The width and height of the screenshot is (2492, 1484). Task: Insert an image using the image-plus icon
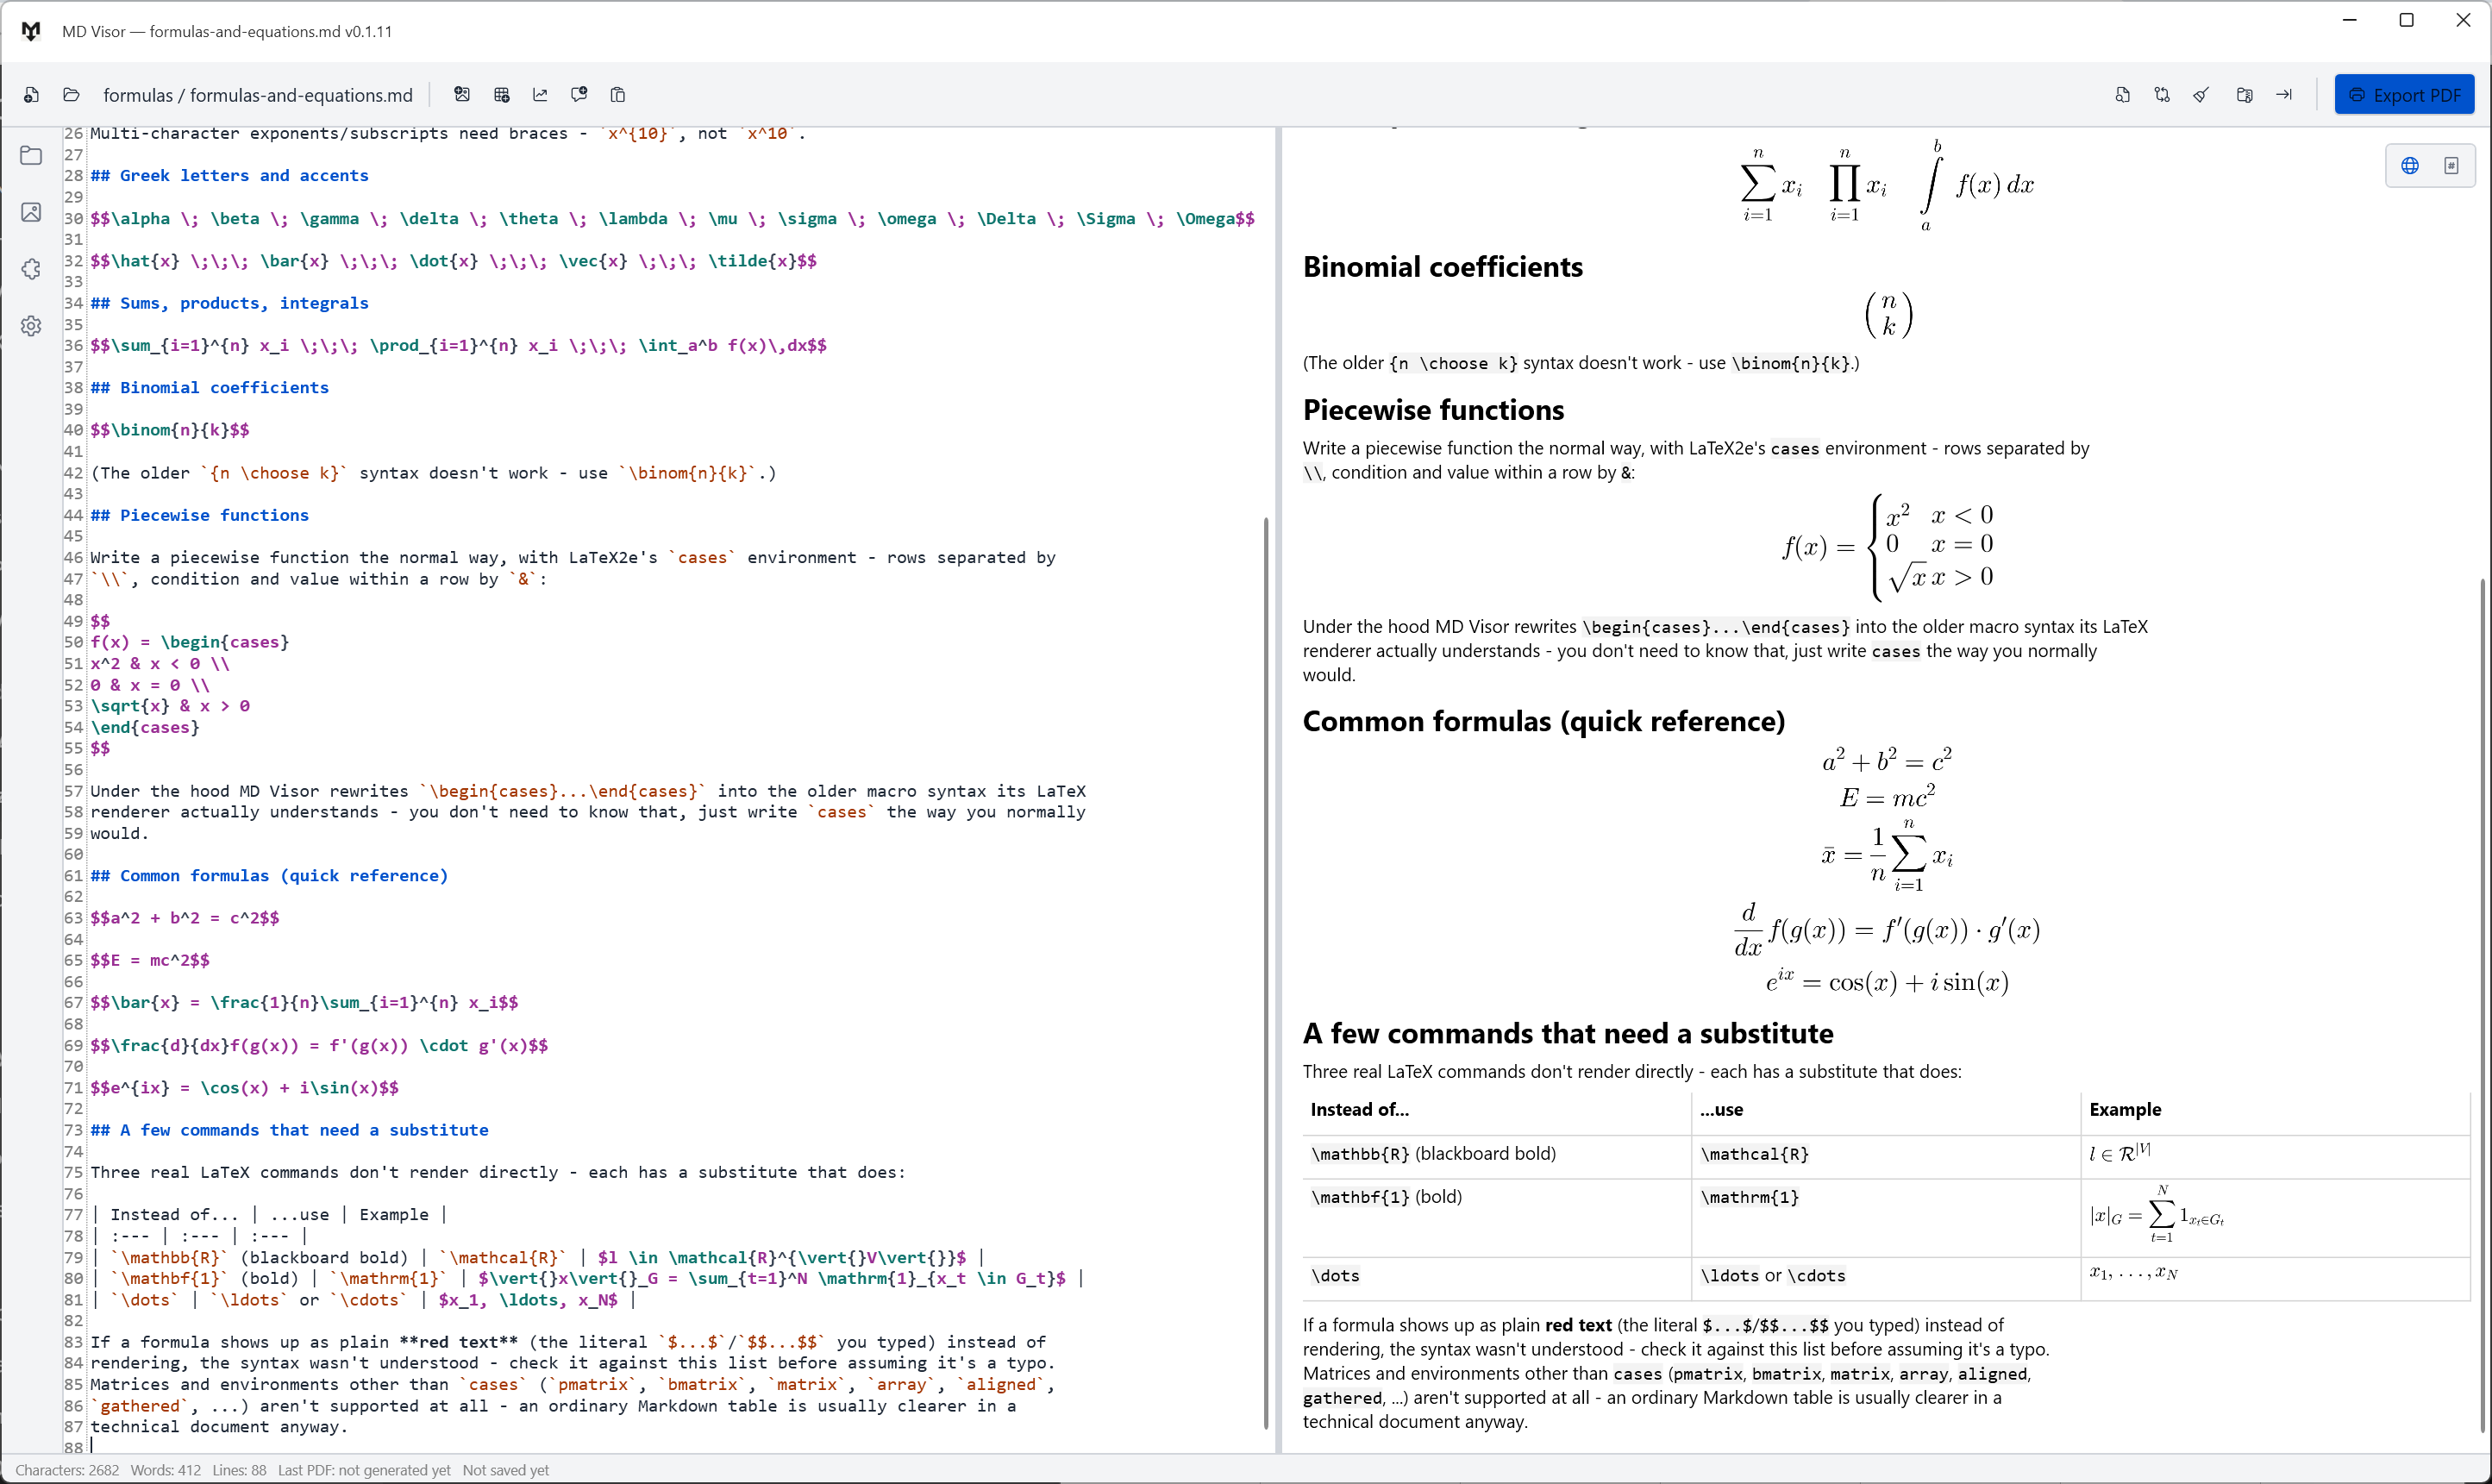pyautogui.click(x=462, y=95)
